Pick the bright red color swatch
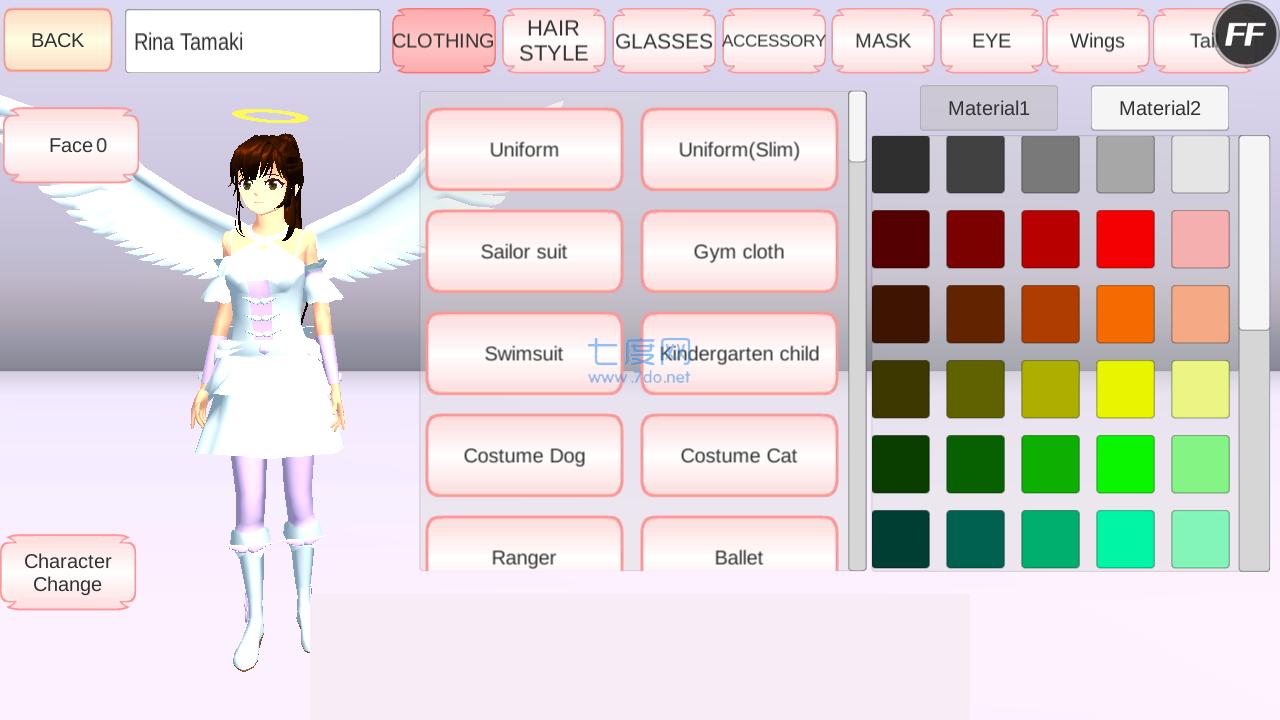Screen dimensions: 1280x720 point(1125,239)
